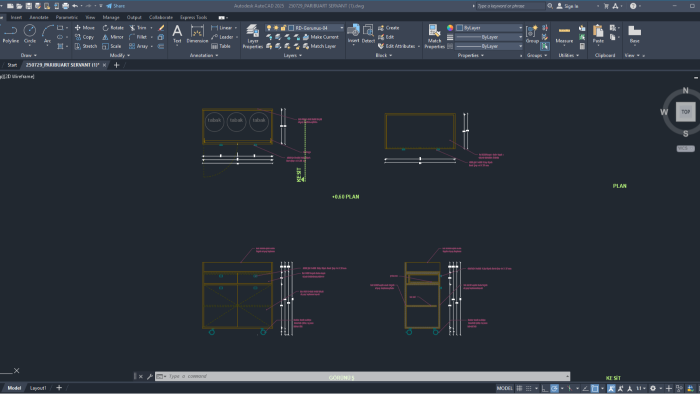Image resolution: width=700 pixels, height=394 pixels.
Task: Toggle snap mode in status bar
Action: (529, 388)
